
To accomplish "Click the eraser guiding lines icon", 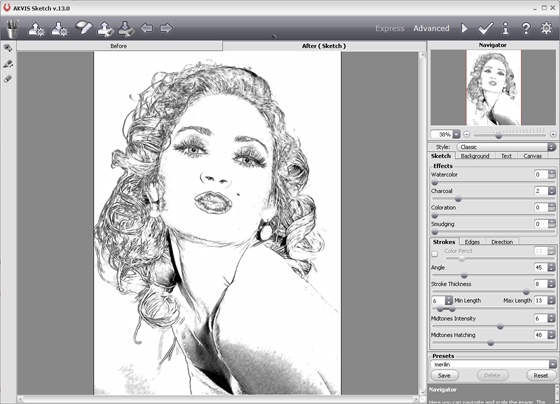I will pyautogui.click(x=84, y=28).
